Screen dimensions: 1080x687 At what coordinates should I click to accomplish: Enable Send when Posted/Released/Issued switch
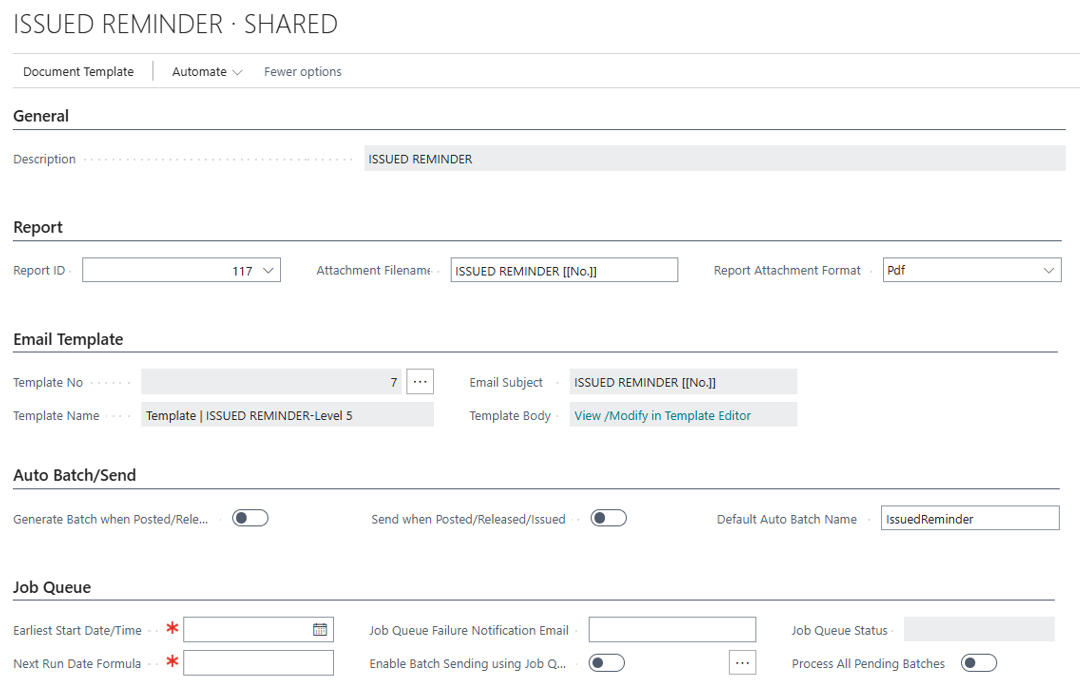click(x=608, y=518)
